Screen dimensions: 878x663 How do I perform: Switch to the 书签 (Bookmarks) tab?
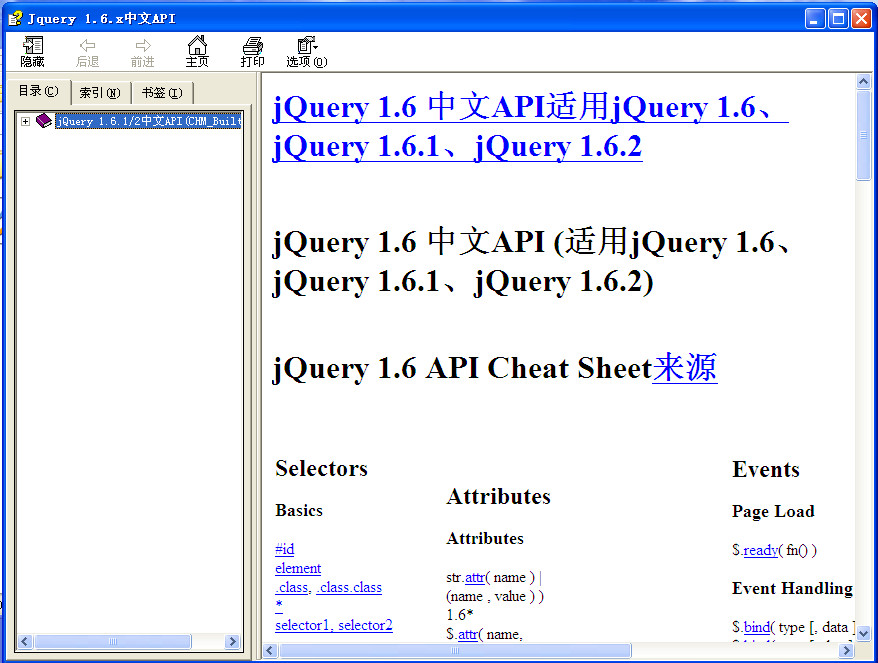162,93
